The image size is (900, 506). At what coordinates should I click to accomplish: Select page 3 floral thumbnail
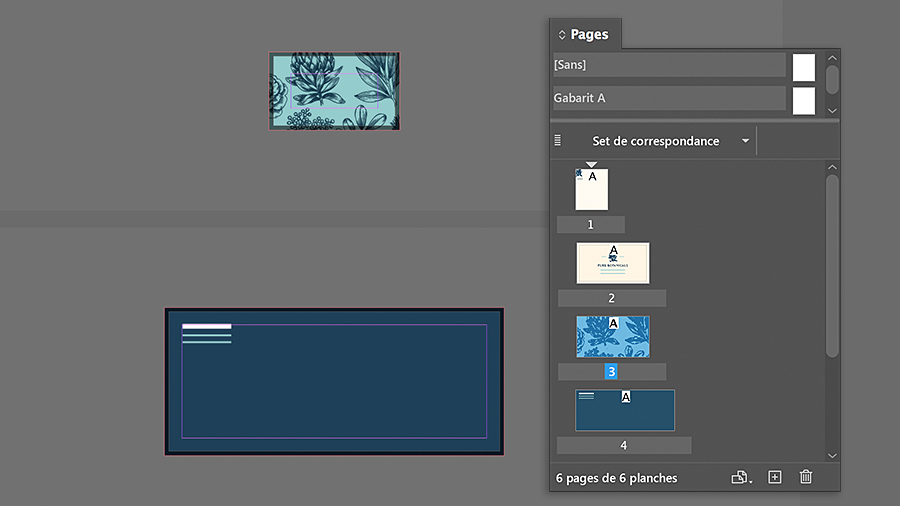613,337
